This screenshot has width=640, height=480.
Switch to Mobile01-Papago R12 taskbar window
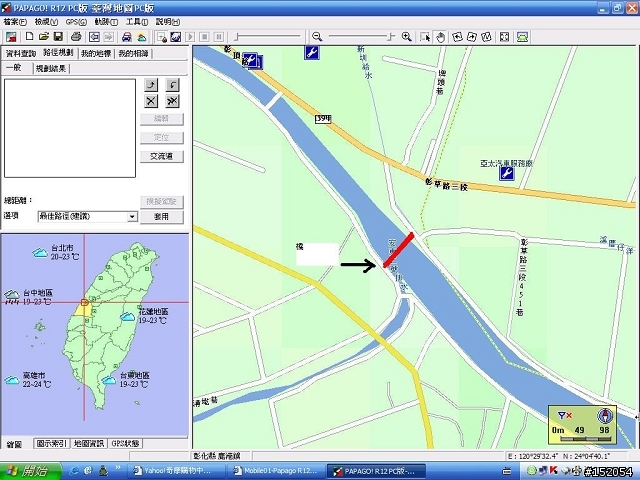pyautogui.click(x=276, y=471)
